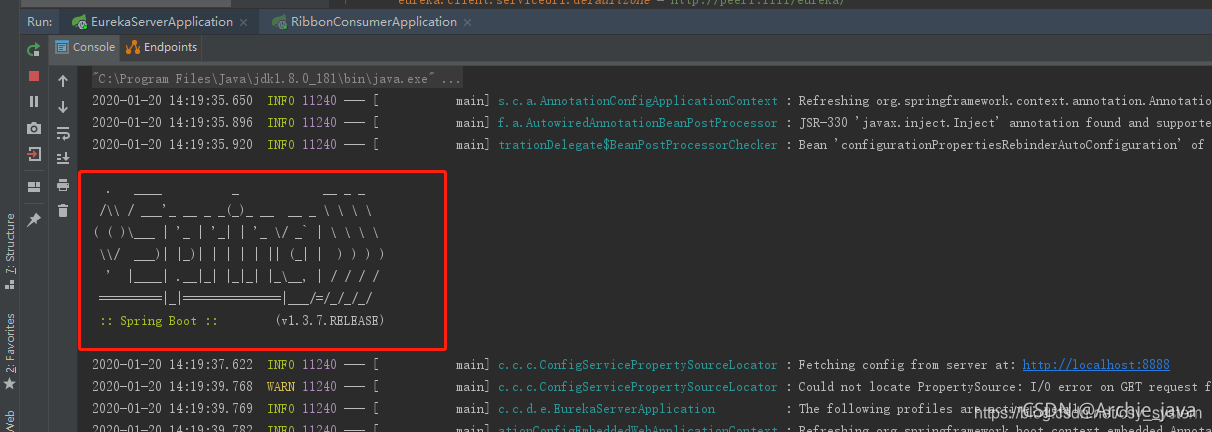Click 'Fetching config from server at:' message
The width and height of the screenshot is (1212, 432).
point(908,365)
